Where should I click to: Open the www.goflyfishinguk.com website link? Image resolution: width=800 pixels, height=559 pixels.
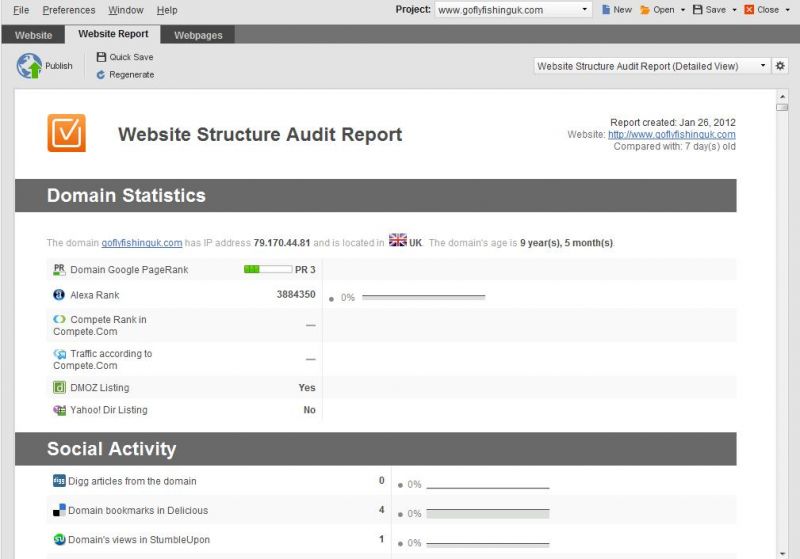click(x=671, y=134)
